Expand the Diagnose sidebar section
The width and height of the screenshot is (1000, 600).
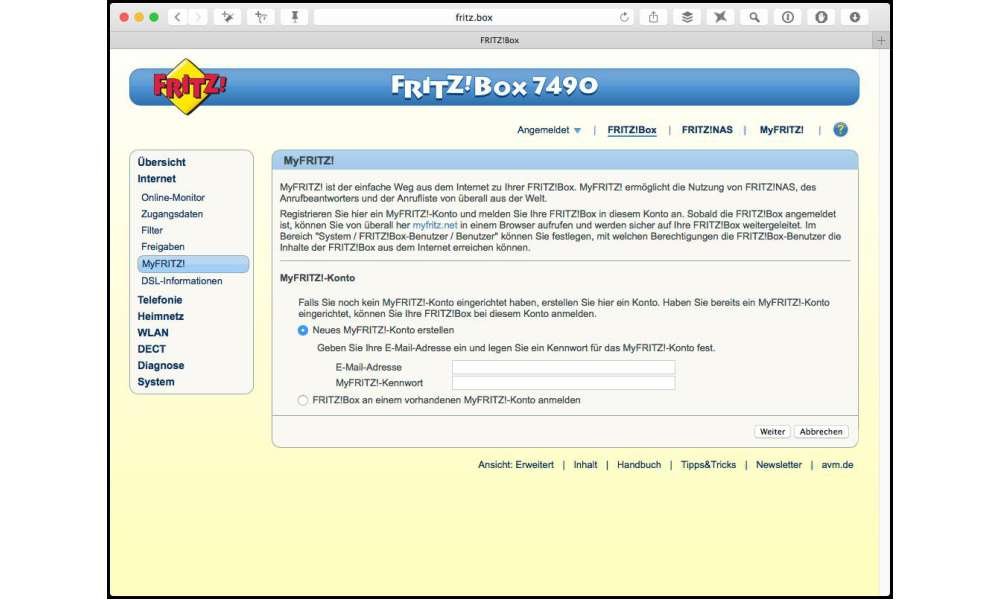[x=161, y=366]
